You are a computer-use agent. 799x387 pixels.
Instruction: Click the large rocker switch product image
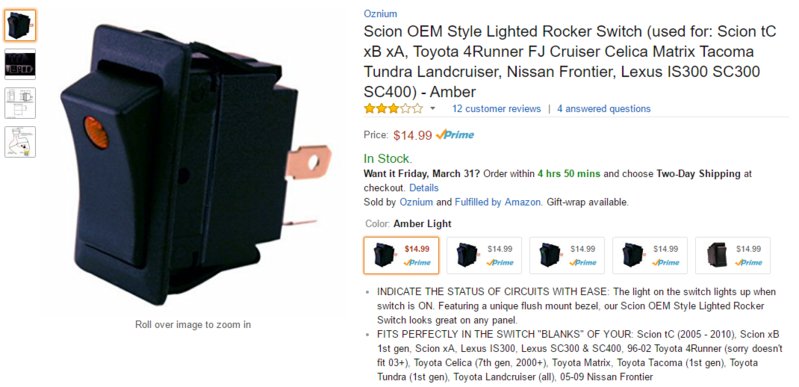pyautogui.click(x=196, y=163)
